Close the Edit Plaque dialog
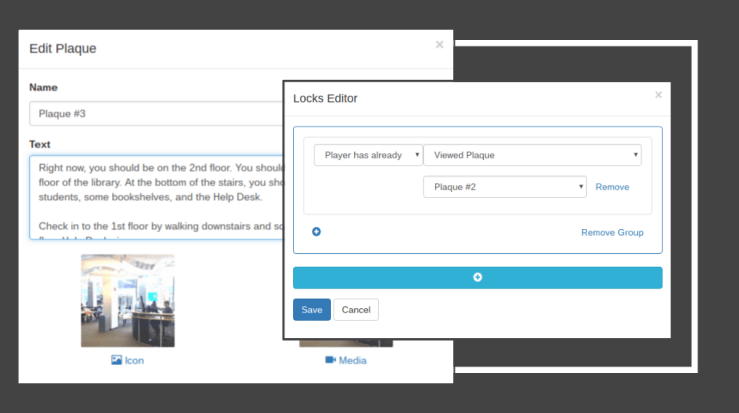This screenshot has height=413, width=739. [x=439, y=44]
